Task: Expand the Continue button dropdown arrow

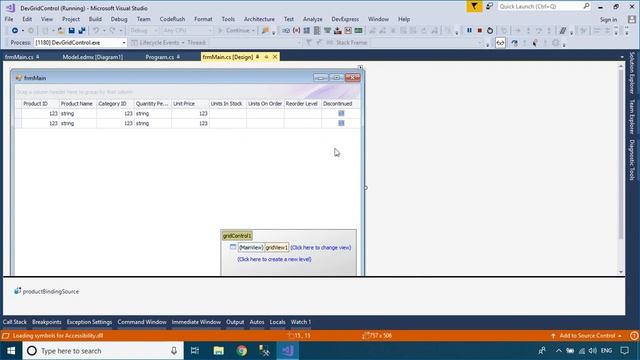Action: click(x=253, y=31)
